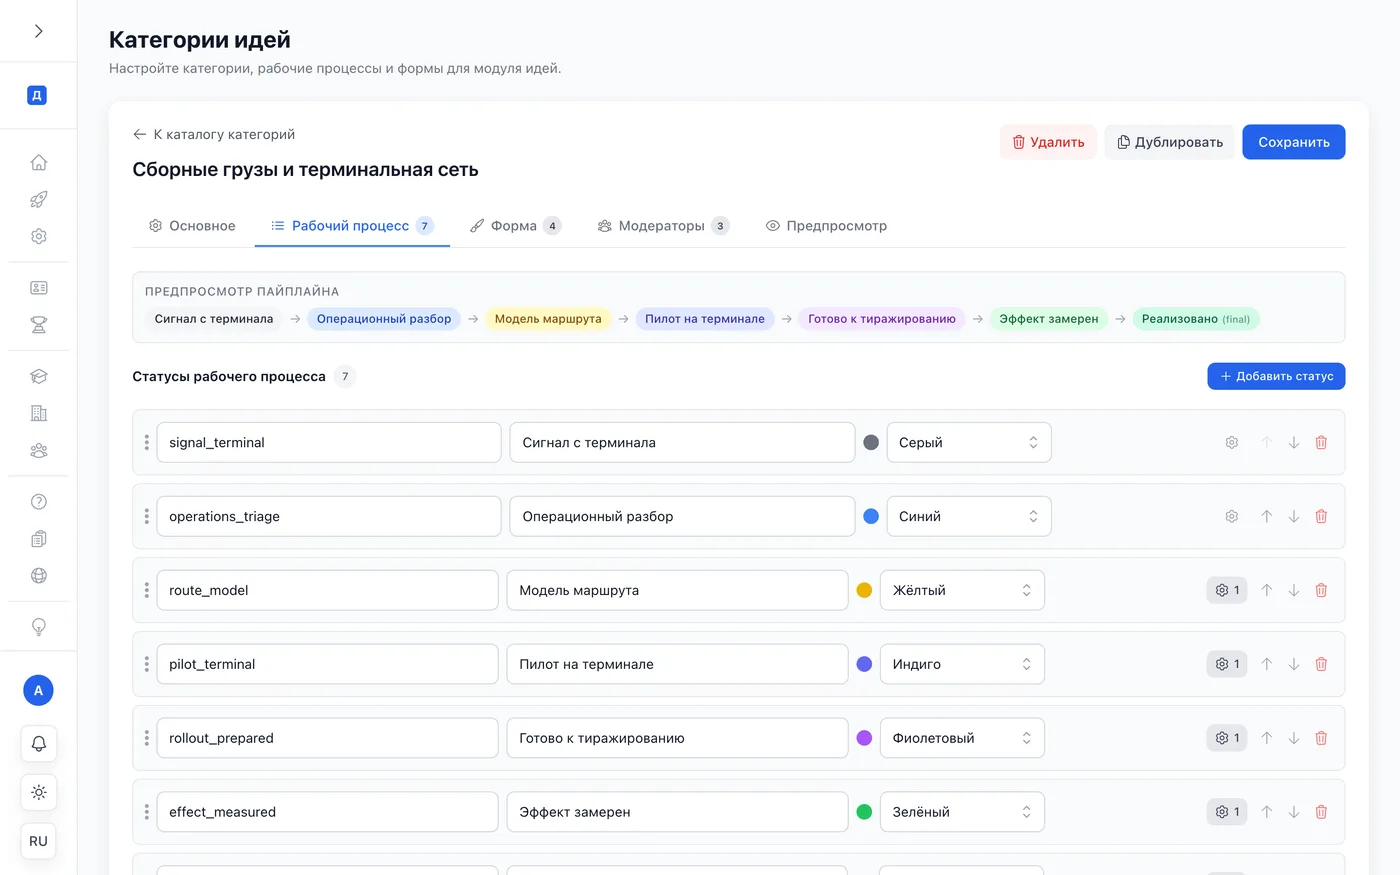Viewport: 1400px width, 875px height.
Task: Open settings gear with 1 for effect_measured
Action: pos(1227,812)
